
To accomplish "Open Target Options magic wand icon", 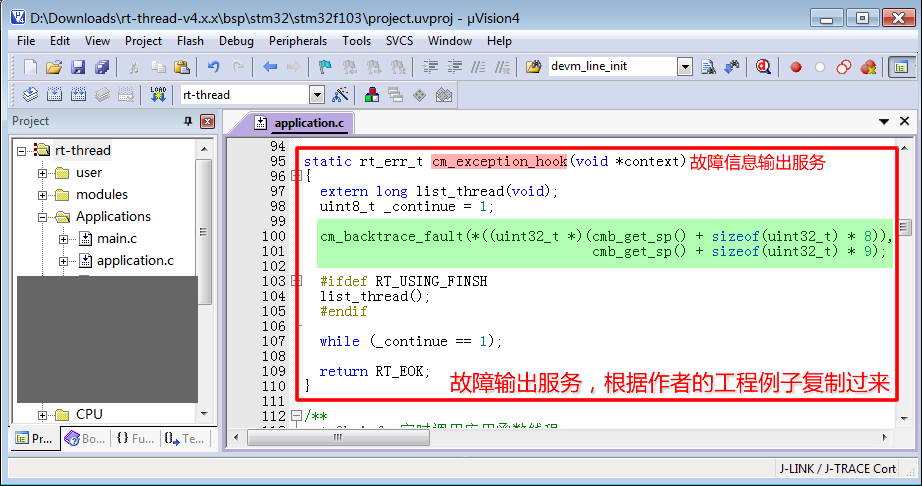I will point(340,95).
